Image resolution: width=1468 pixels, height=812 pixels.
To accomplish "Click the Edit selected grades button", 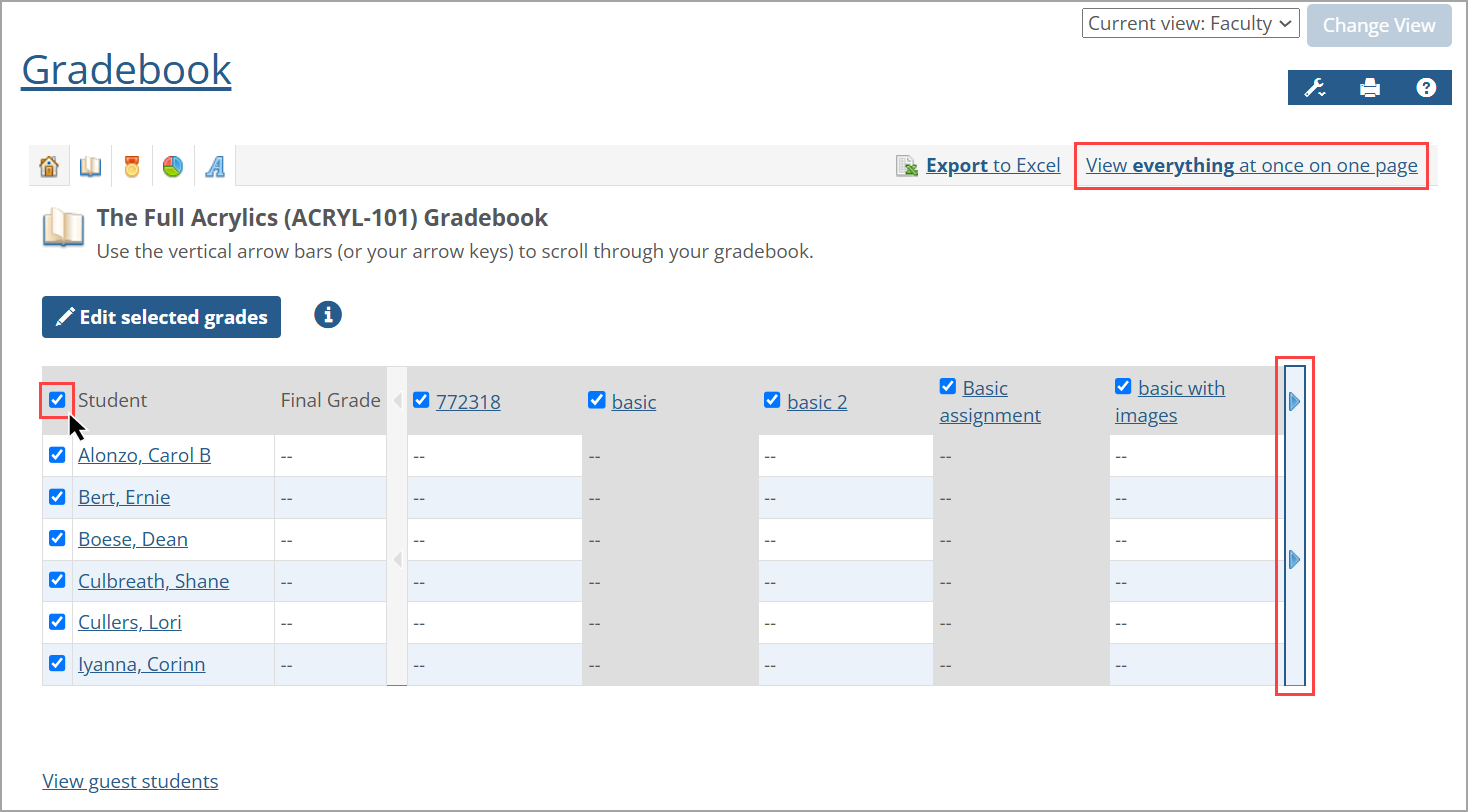I will point(161,316).
